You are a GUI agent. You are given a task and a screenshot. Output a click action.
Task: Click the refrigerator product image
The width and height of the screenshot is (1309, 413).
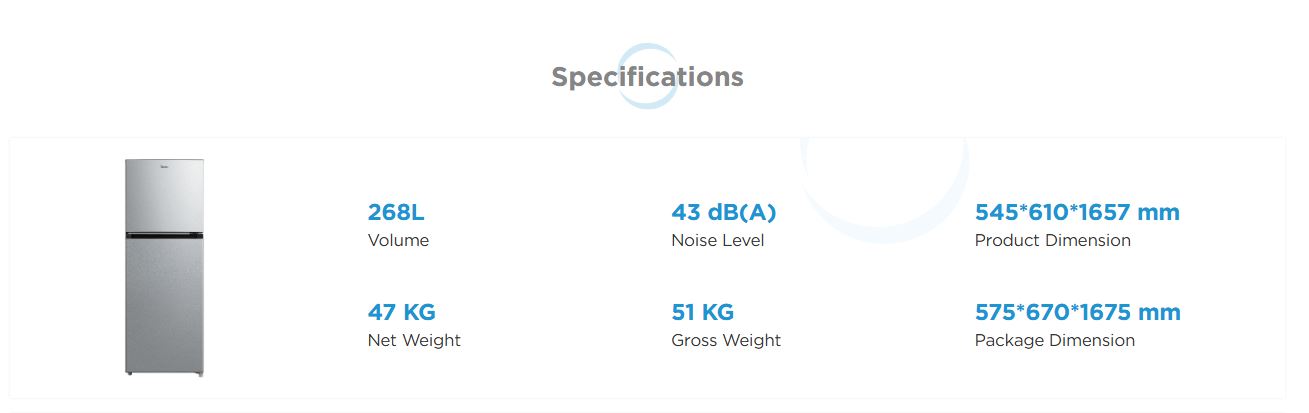pyautogui.click(x=164, y=267)
